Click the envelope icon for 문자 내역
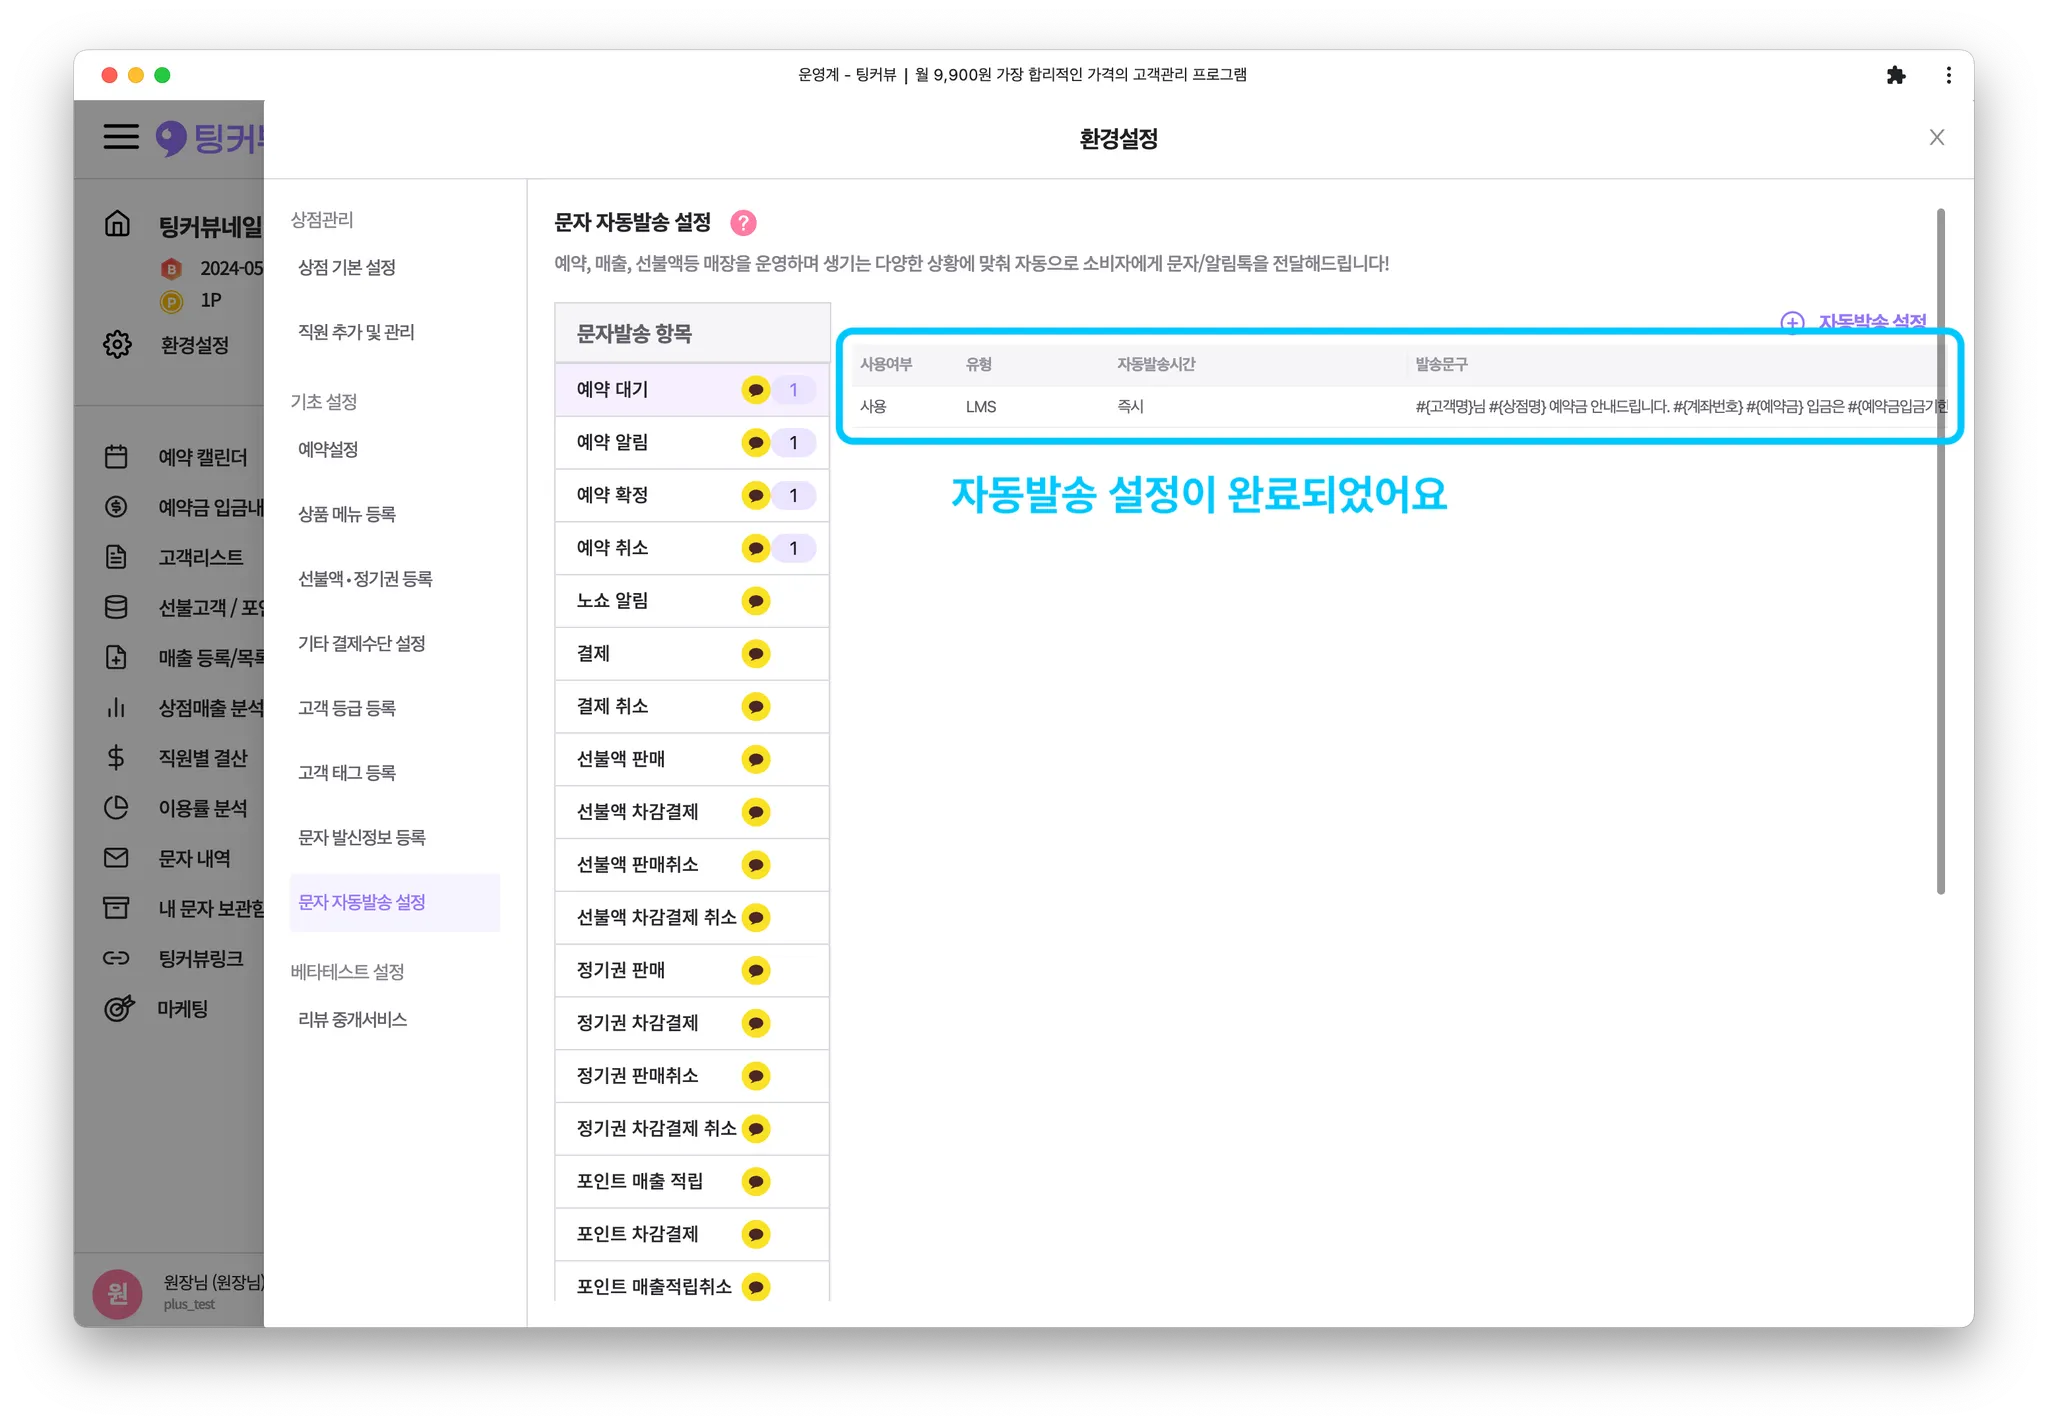The image size is (2048, 1425). (116, 858)
